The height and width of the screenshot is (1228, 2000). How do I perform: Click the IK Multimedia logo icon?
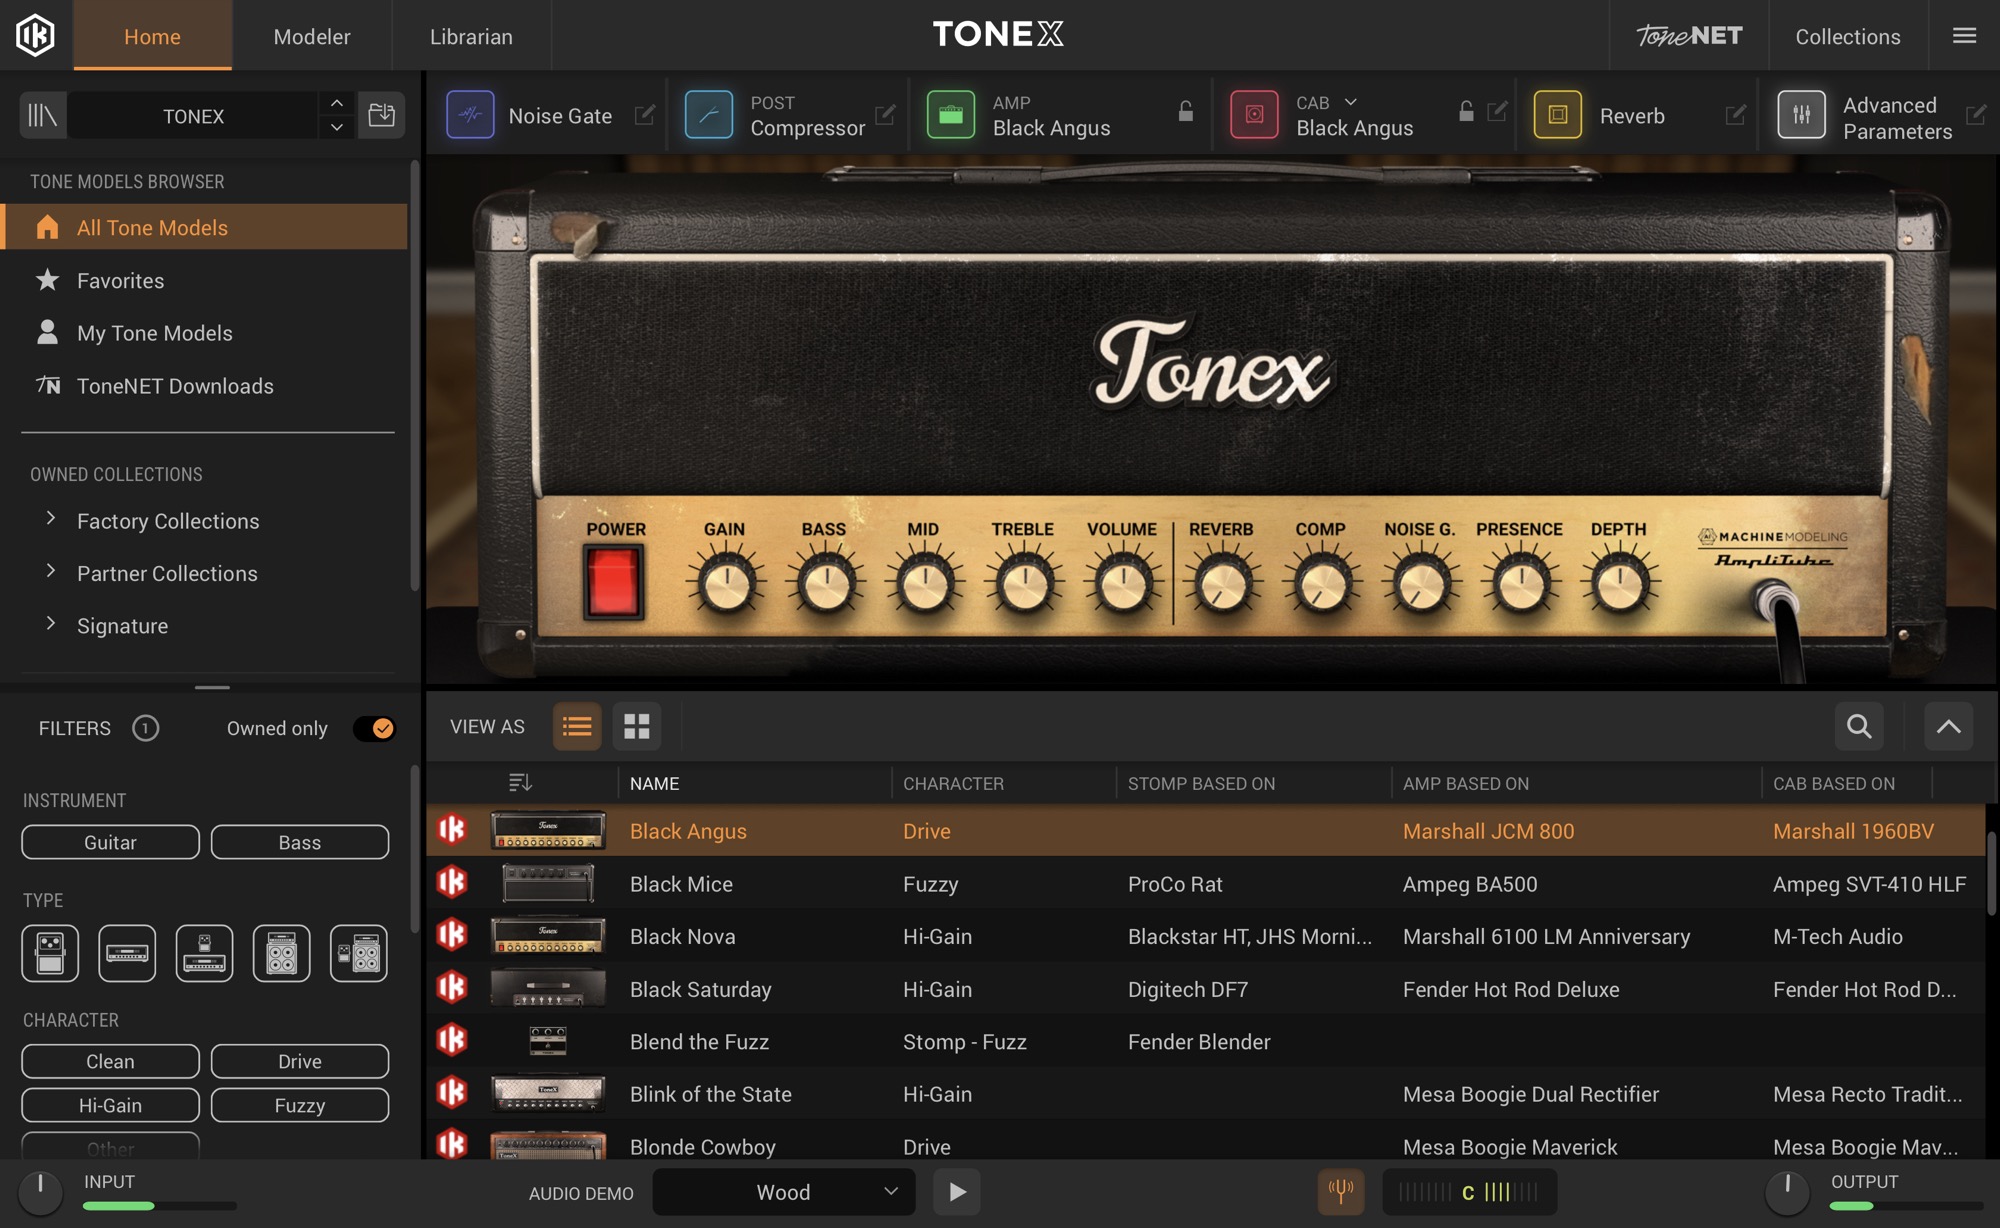(x=35, y=35)
